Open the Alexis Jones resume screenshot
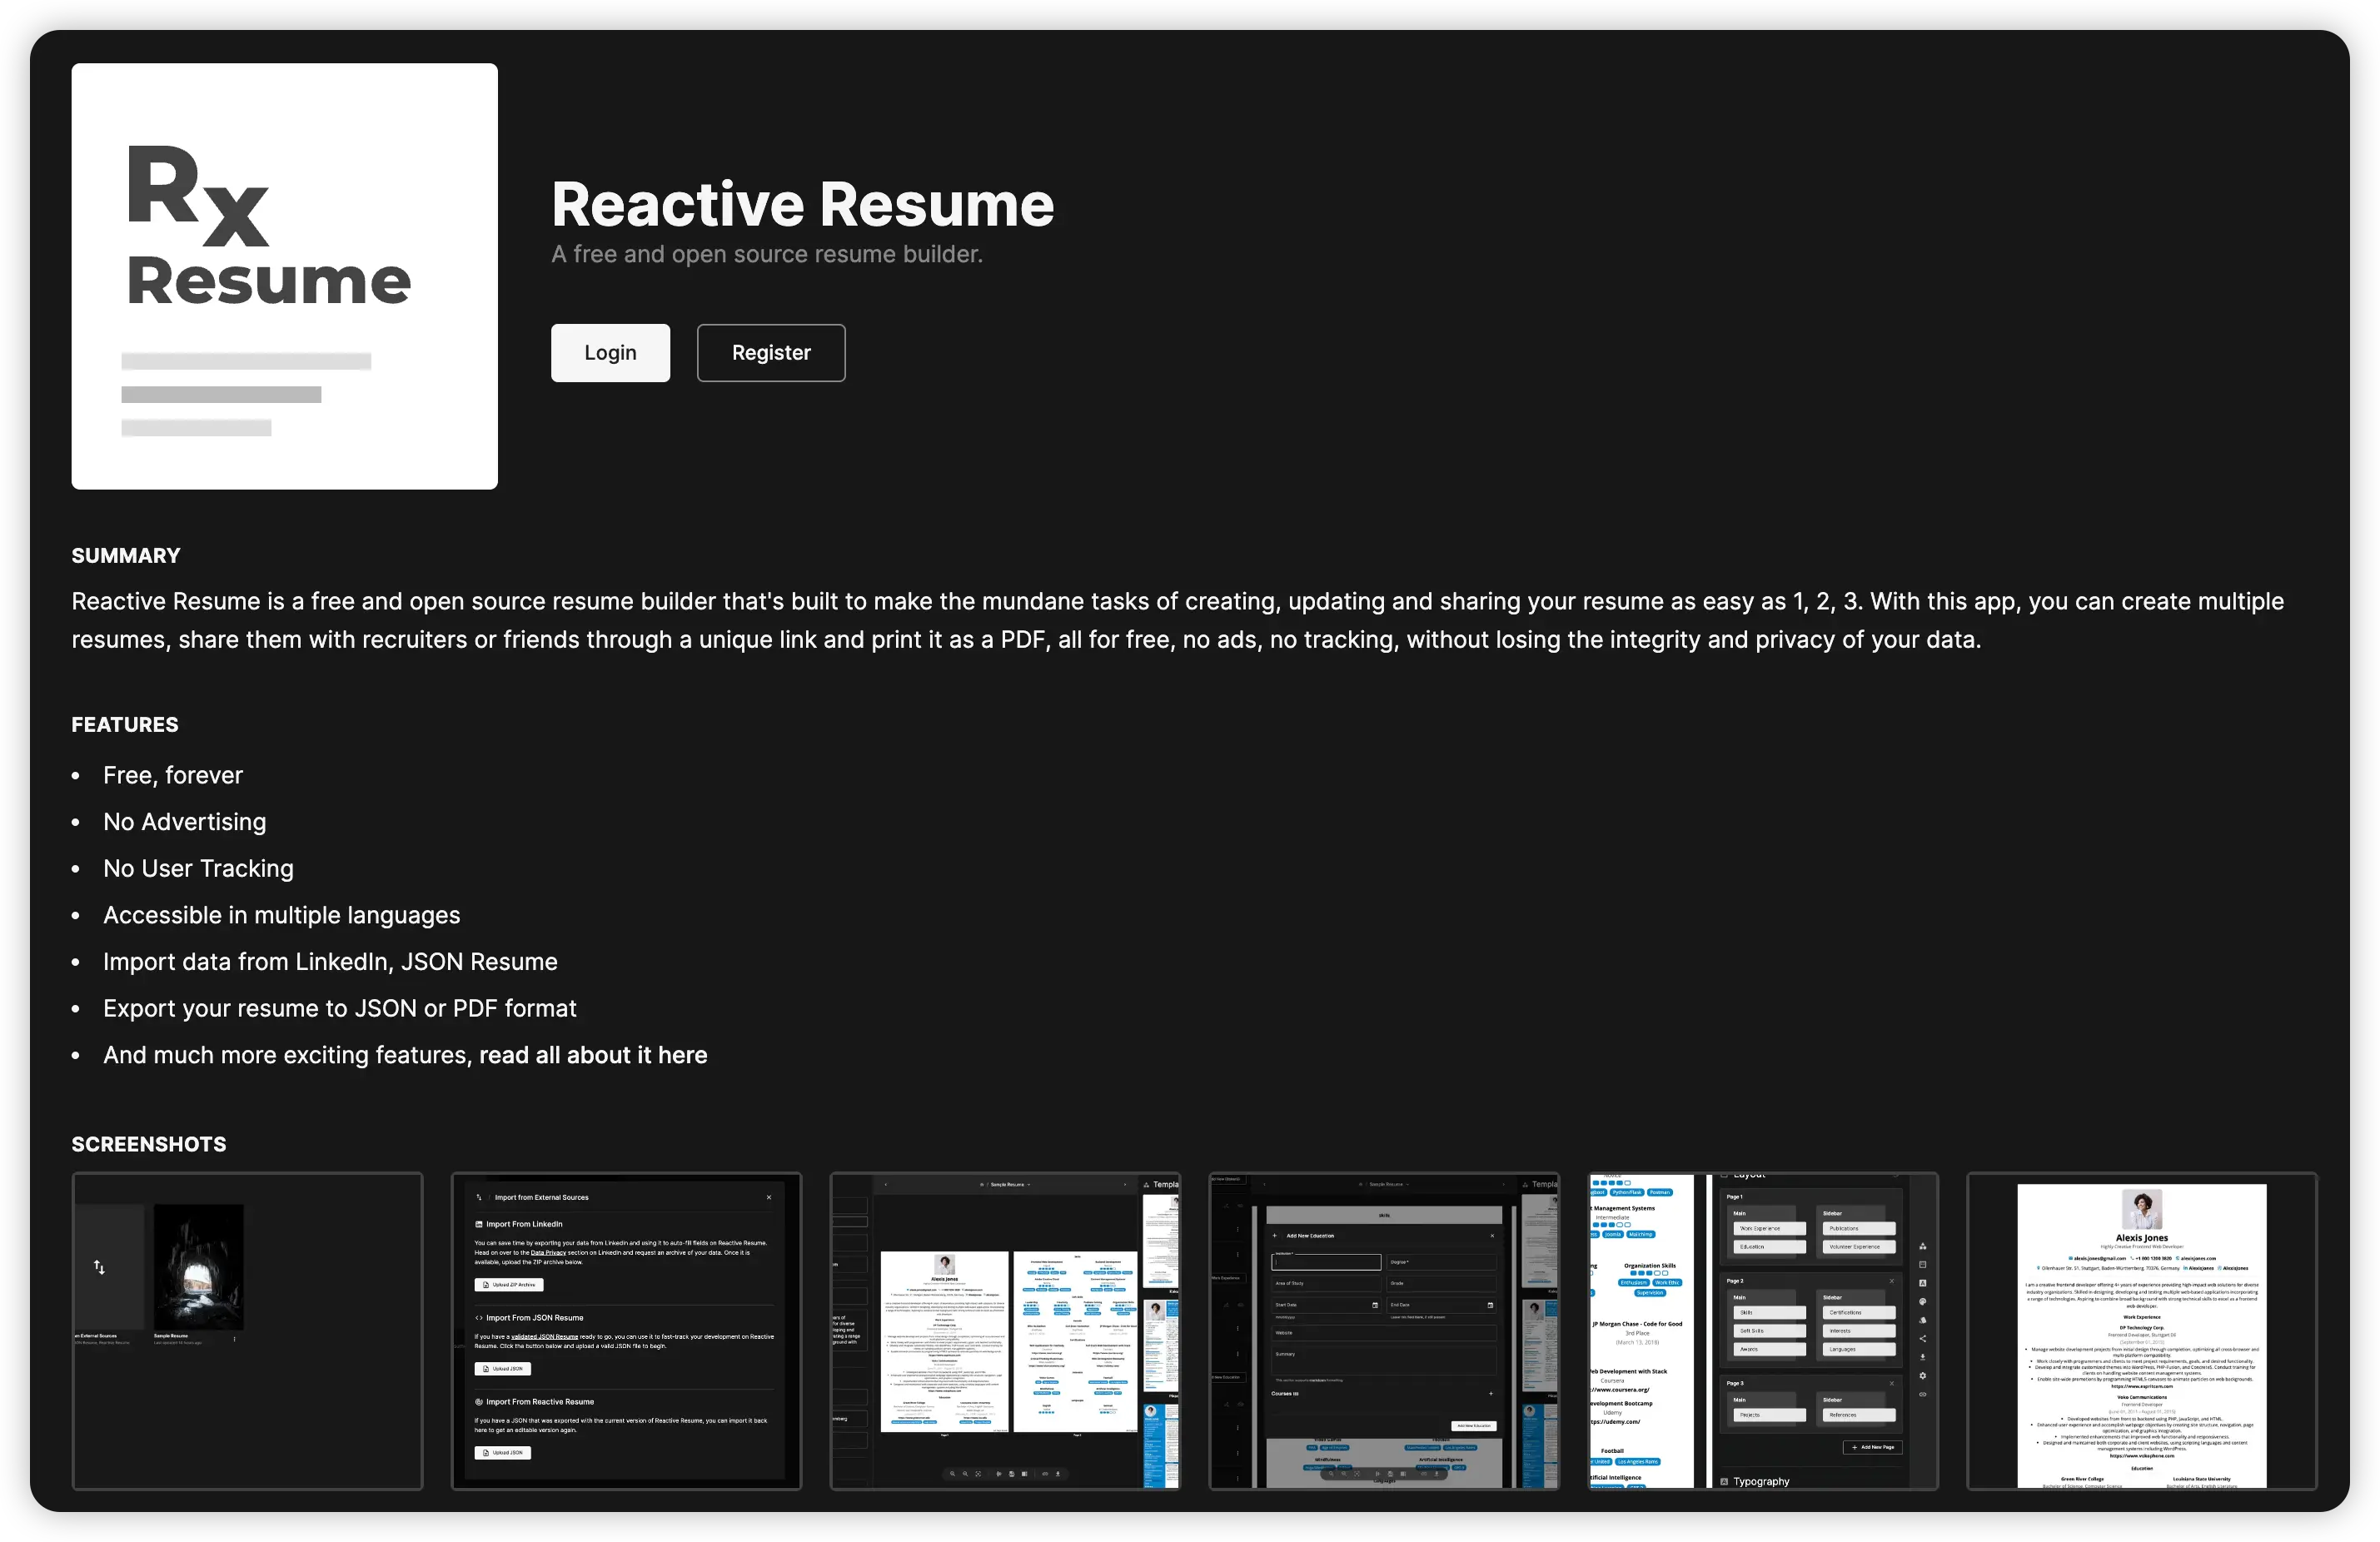 click(2142, 1330)
